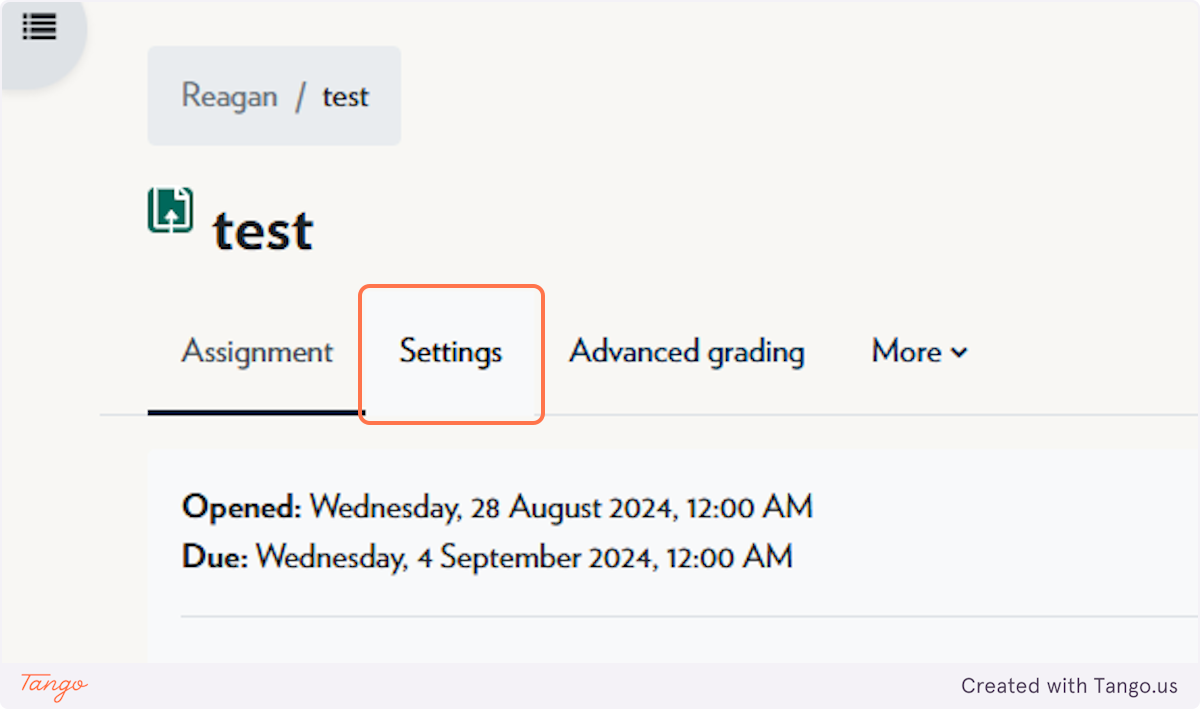Image resolution: width=1200 pixels, height=709 pixels.
Task: Open the Created with Tango.us link
Action: [x=1069, y=686]
